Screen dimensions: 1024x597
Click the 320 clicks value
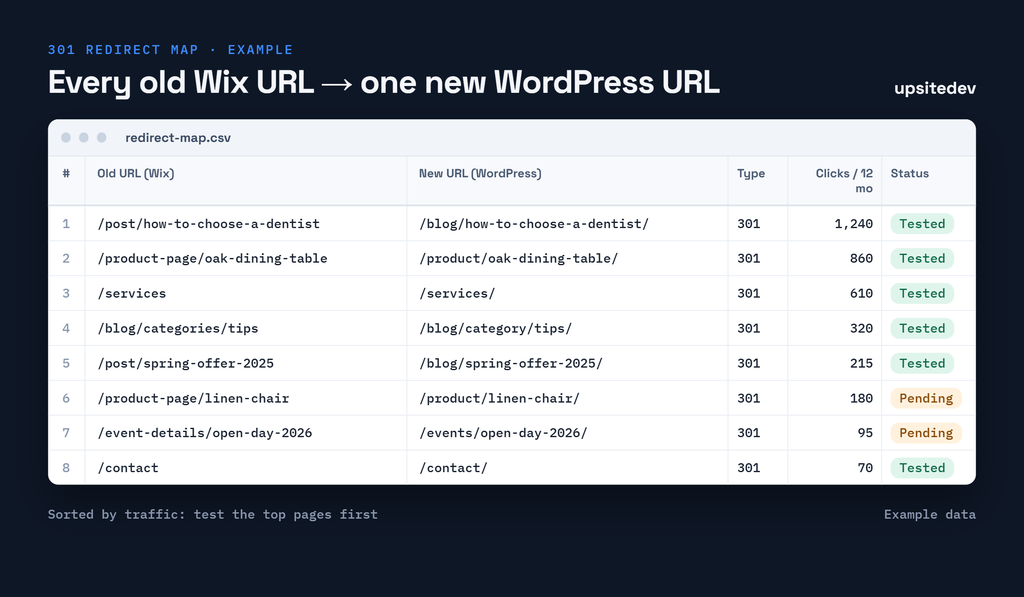click(861, 329)
